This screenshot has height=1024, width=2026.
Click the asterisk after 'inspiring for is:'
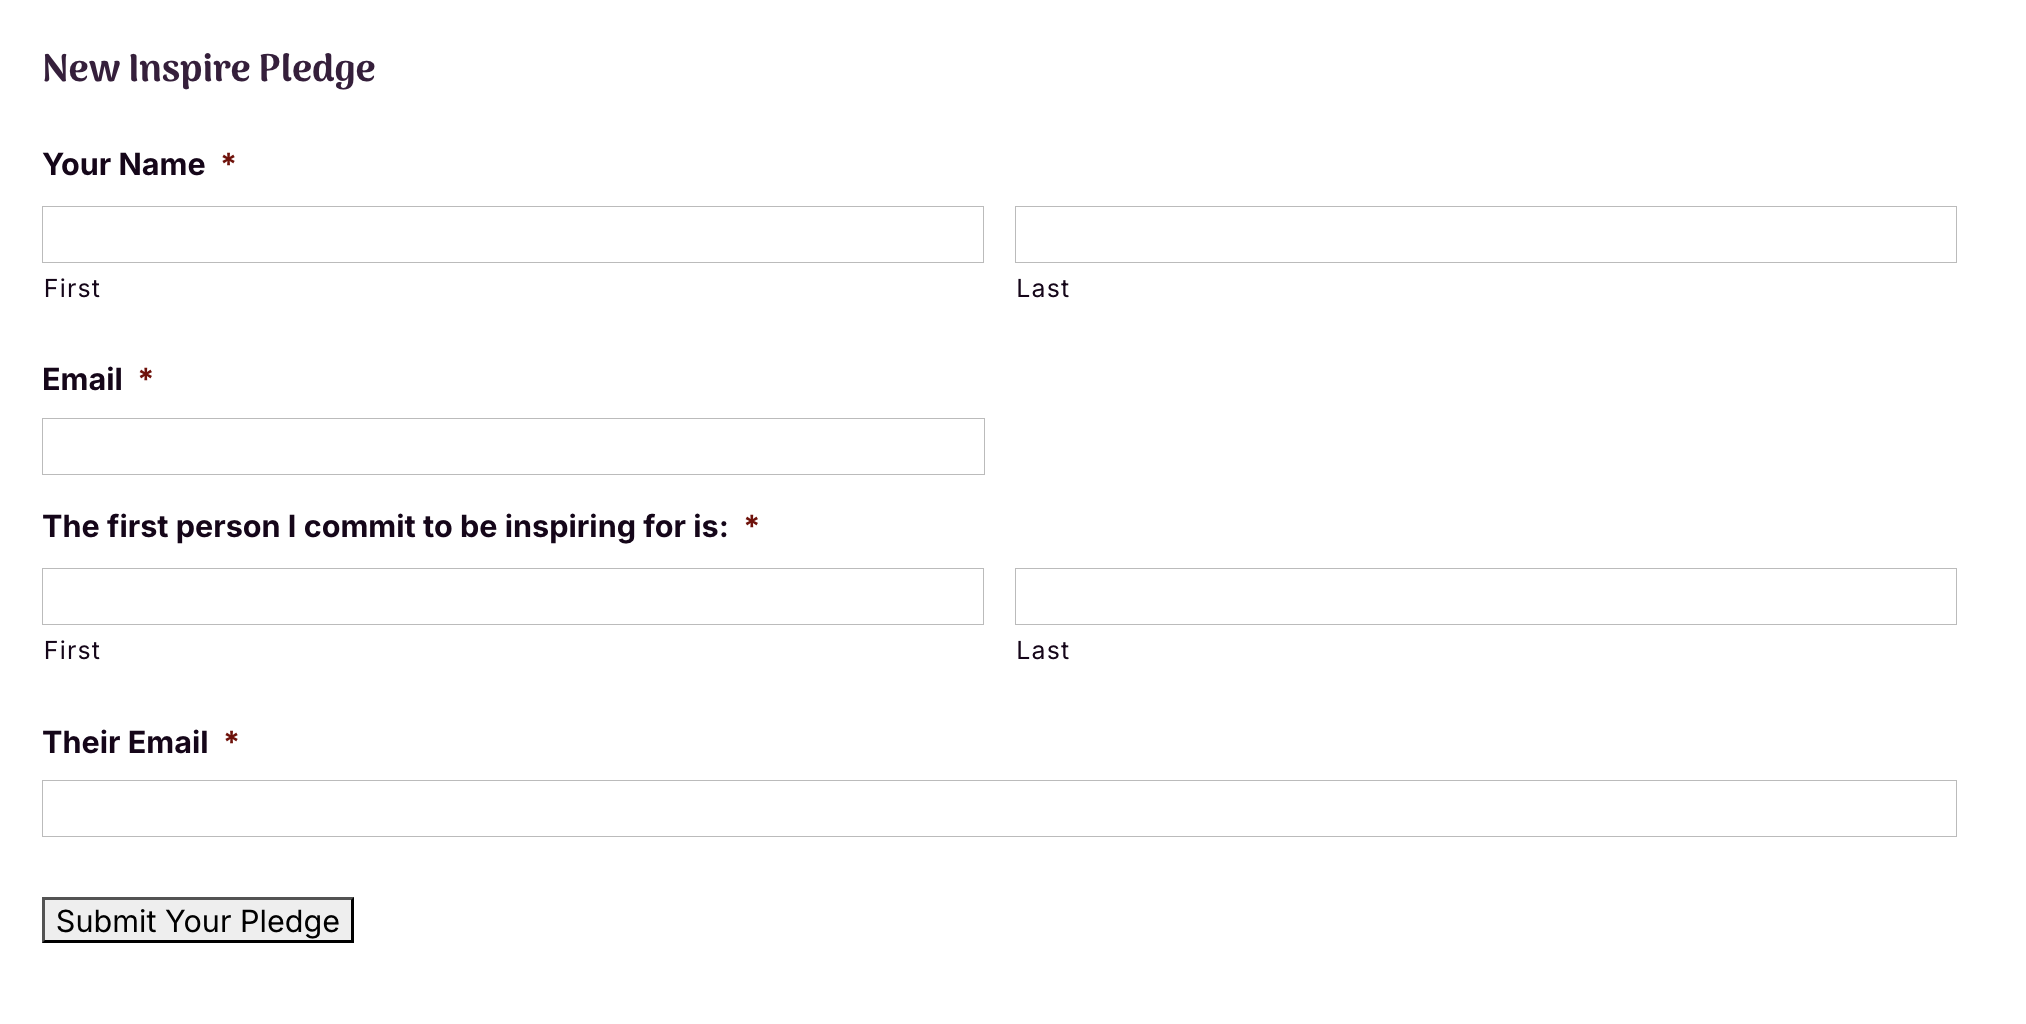tap(752, 523)
